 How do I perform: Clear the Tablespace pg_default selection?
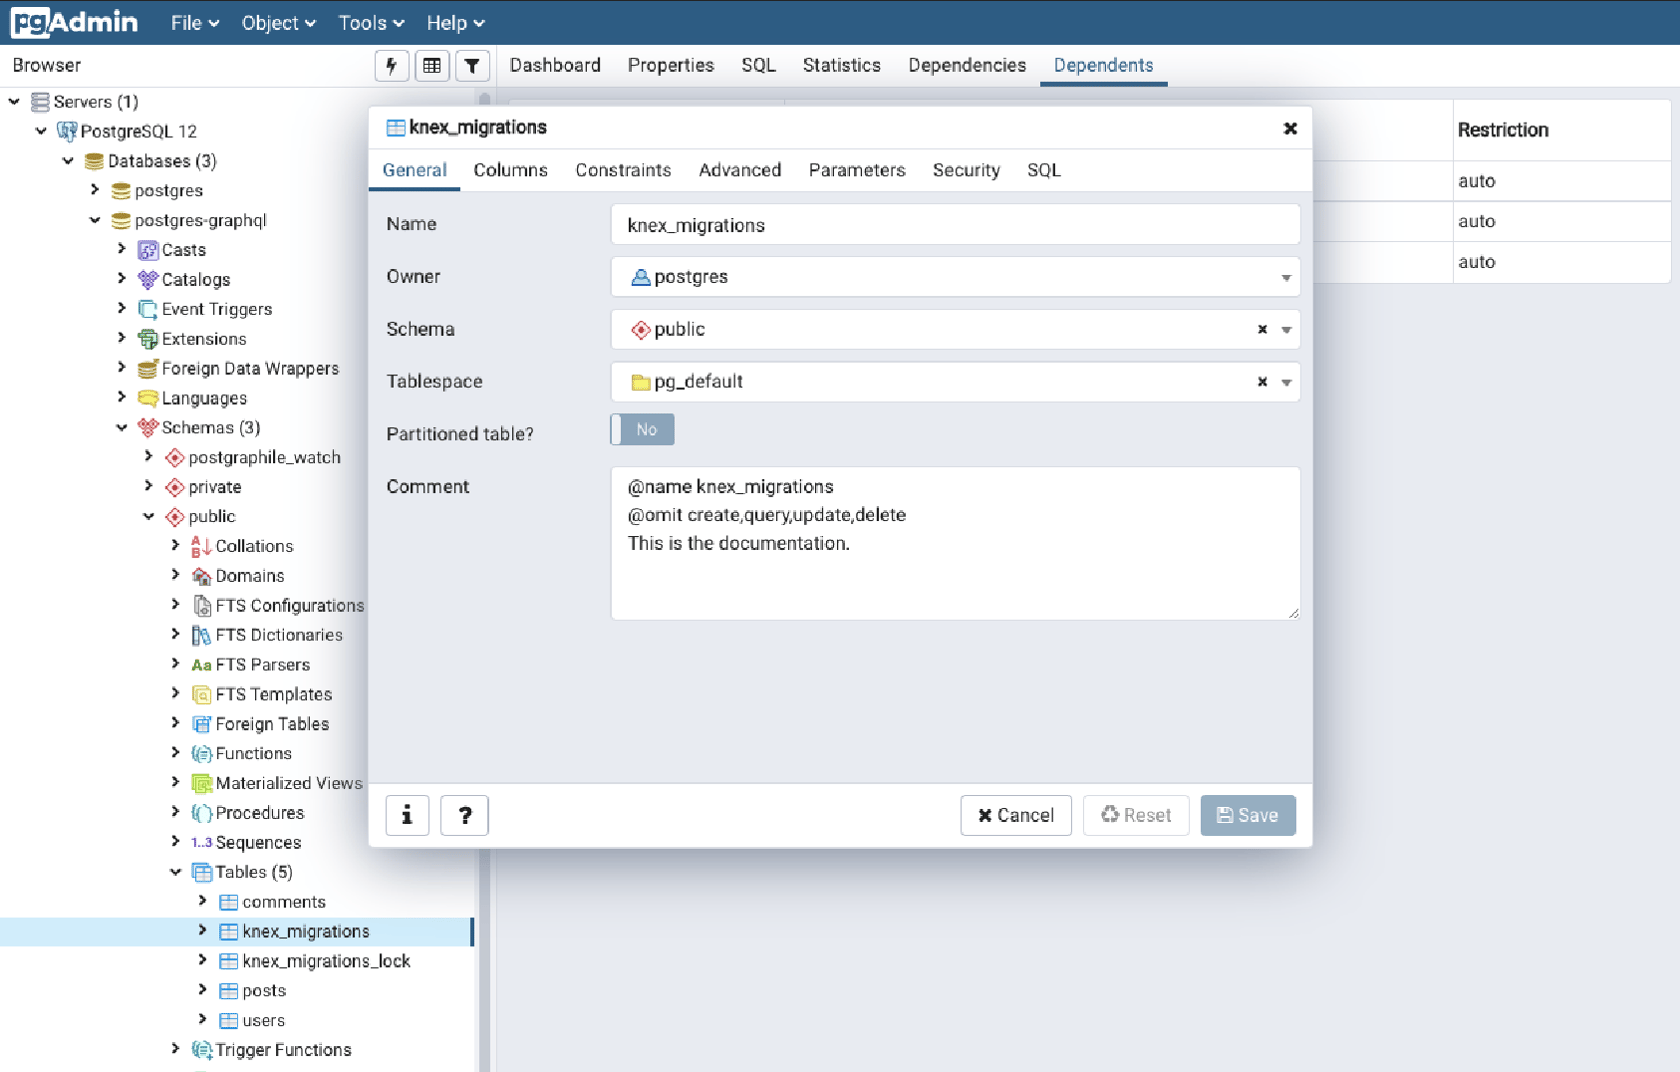click(x=1262, y=381)
